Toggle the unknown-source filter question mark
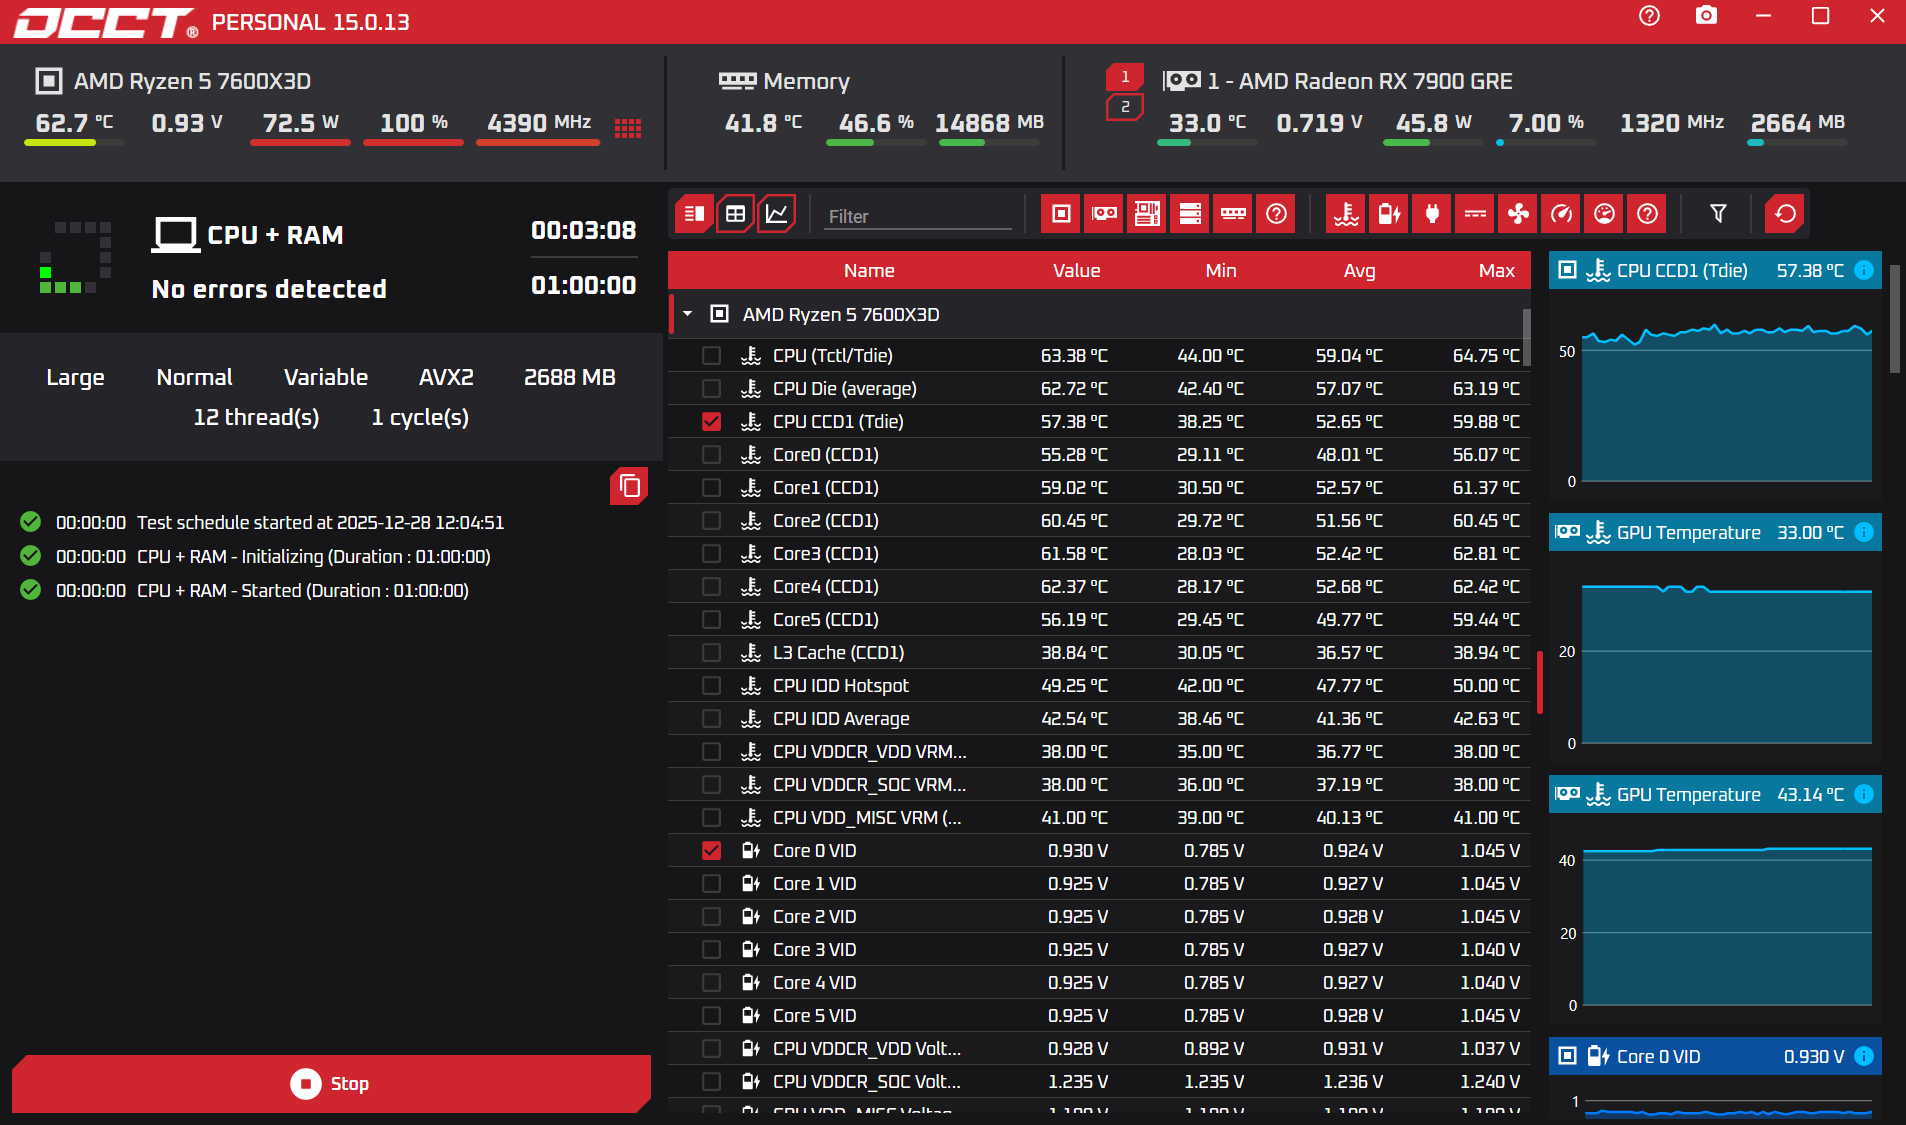The image size is (1906, 1125). (1277, 214)
